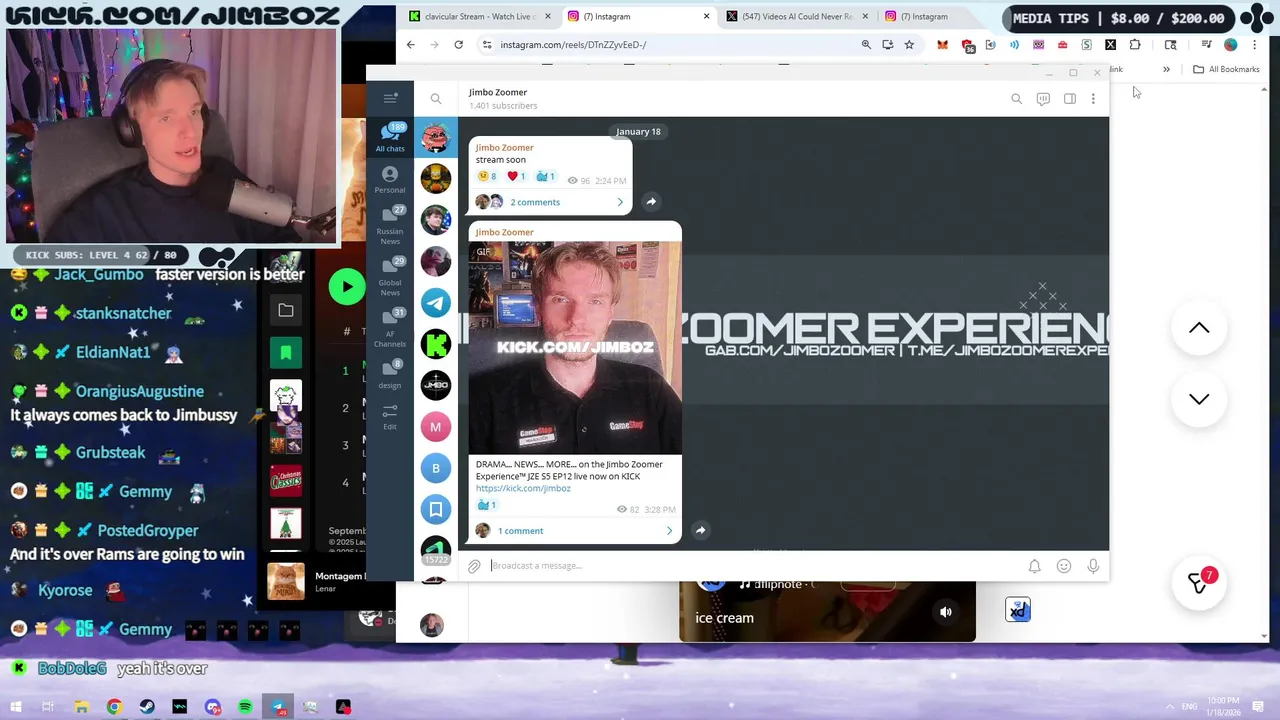
Task: Open Chrome extensions puzzle menu
Action: [x=1135, y=44]
